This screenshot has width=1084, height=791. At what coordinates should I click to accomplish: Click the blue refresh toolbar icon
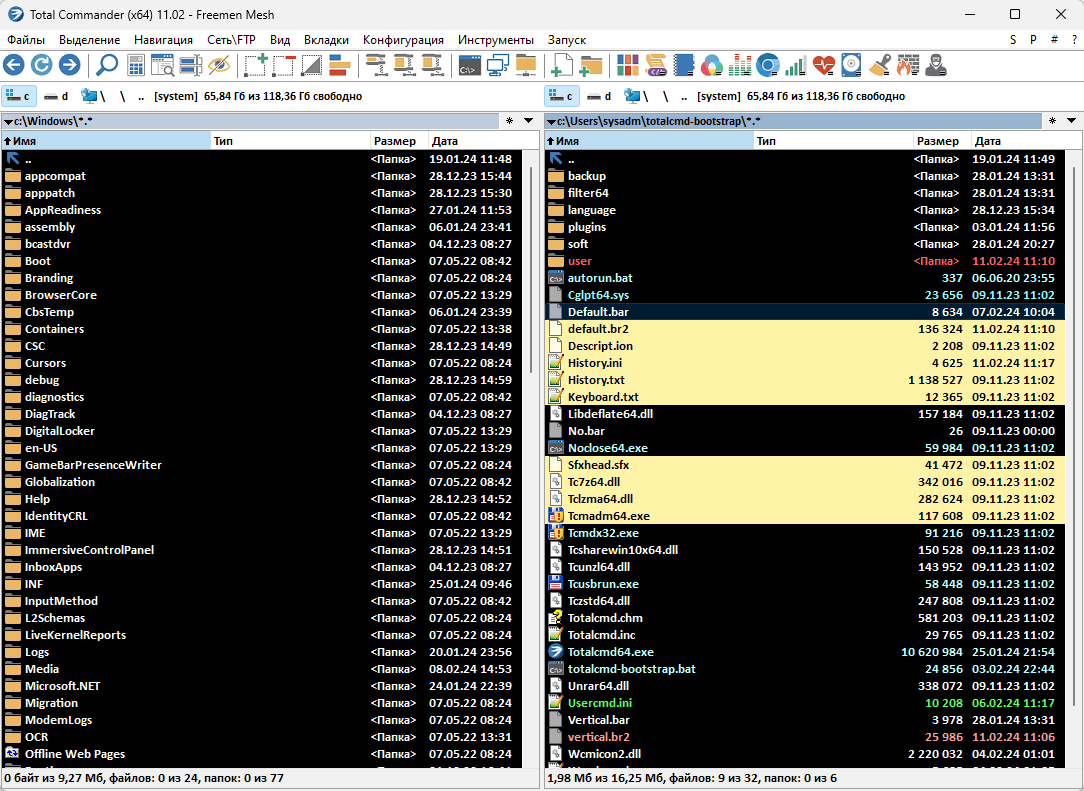[42, 66]
